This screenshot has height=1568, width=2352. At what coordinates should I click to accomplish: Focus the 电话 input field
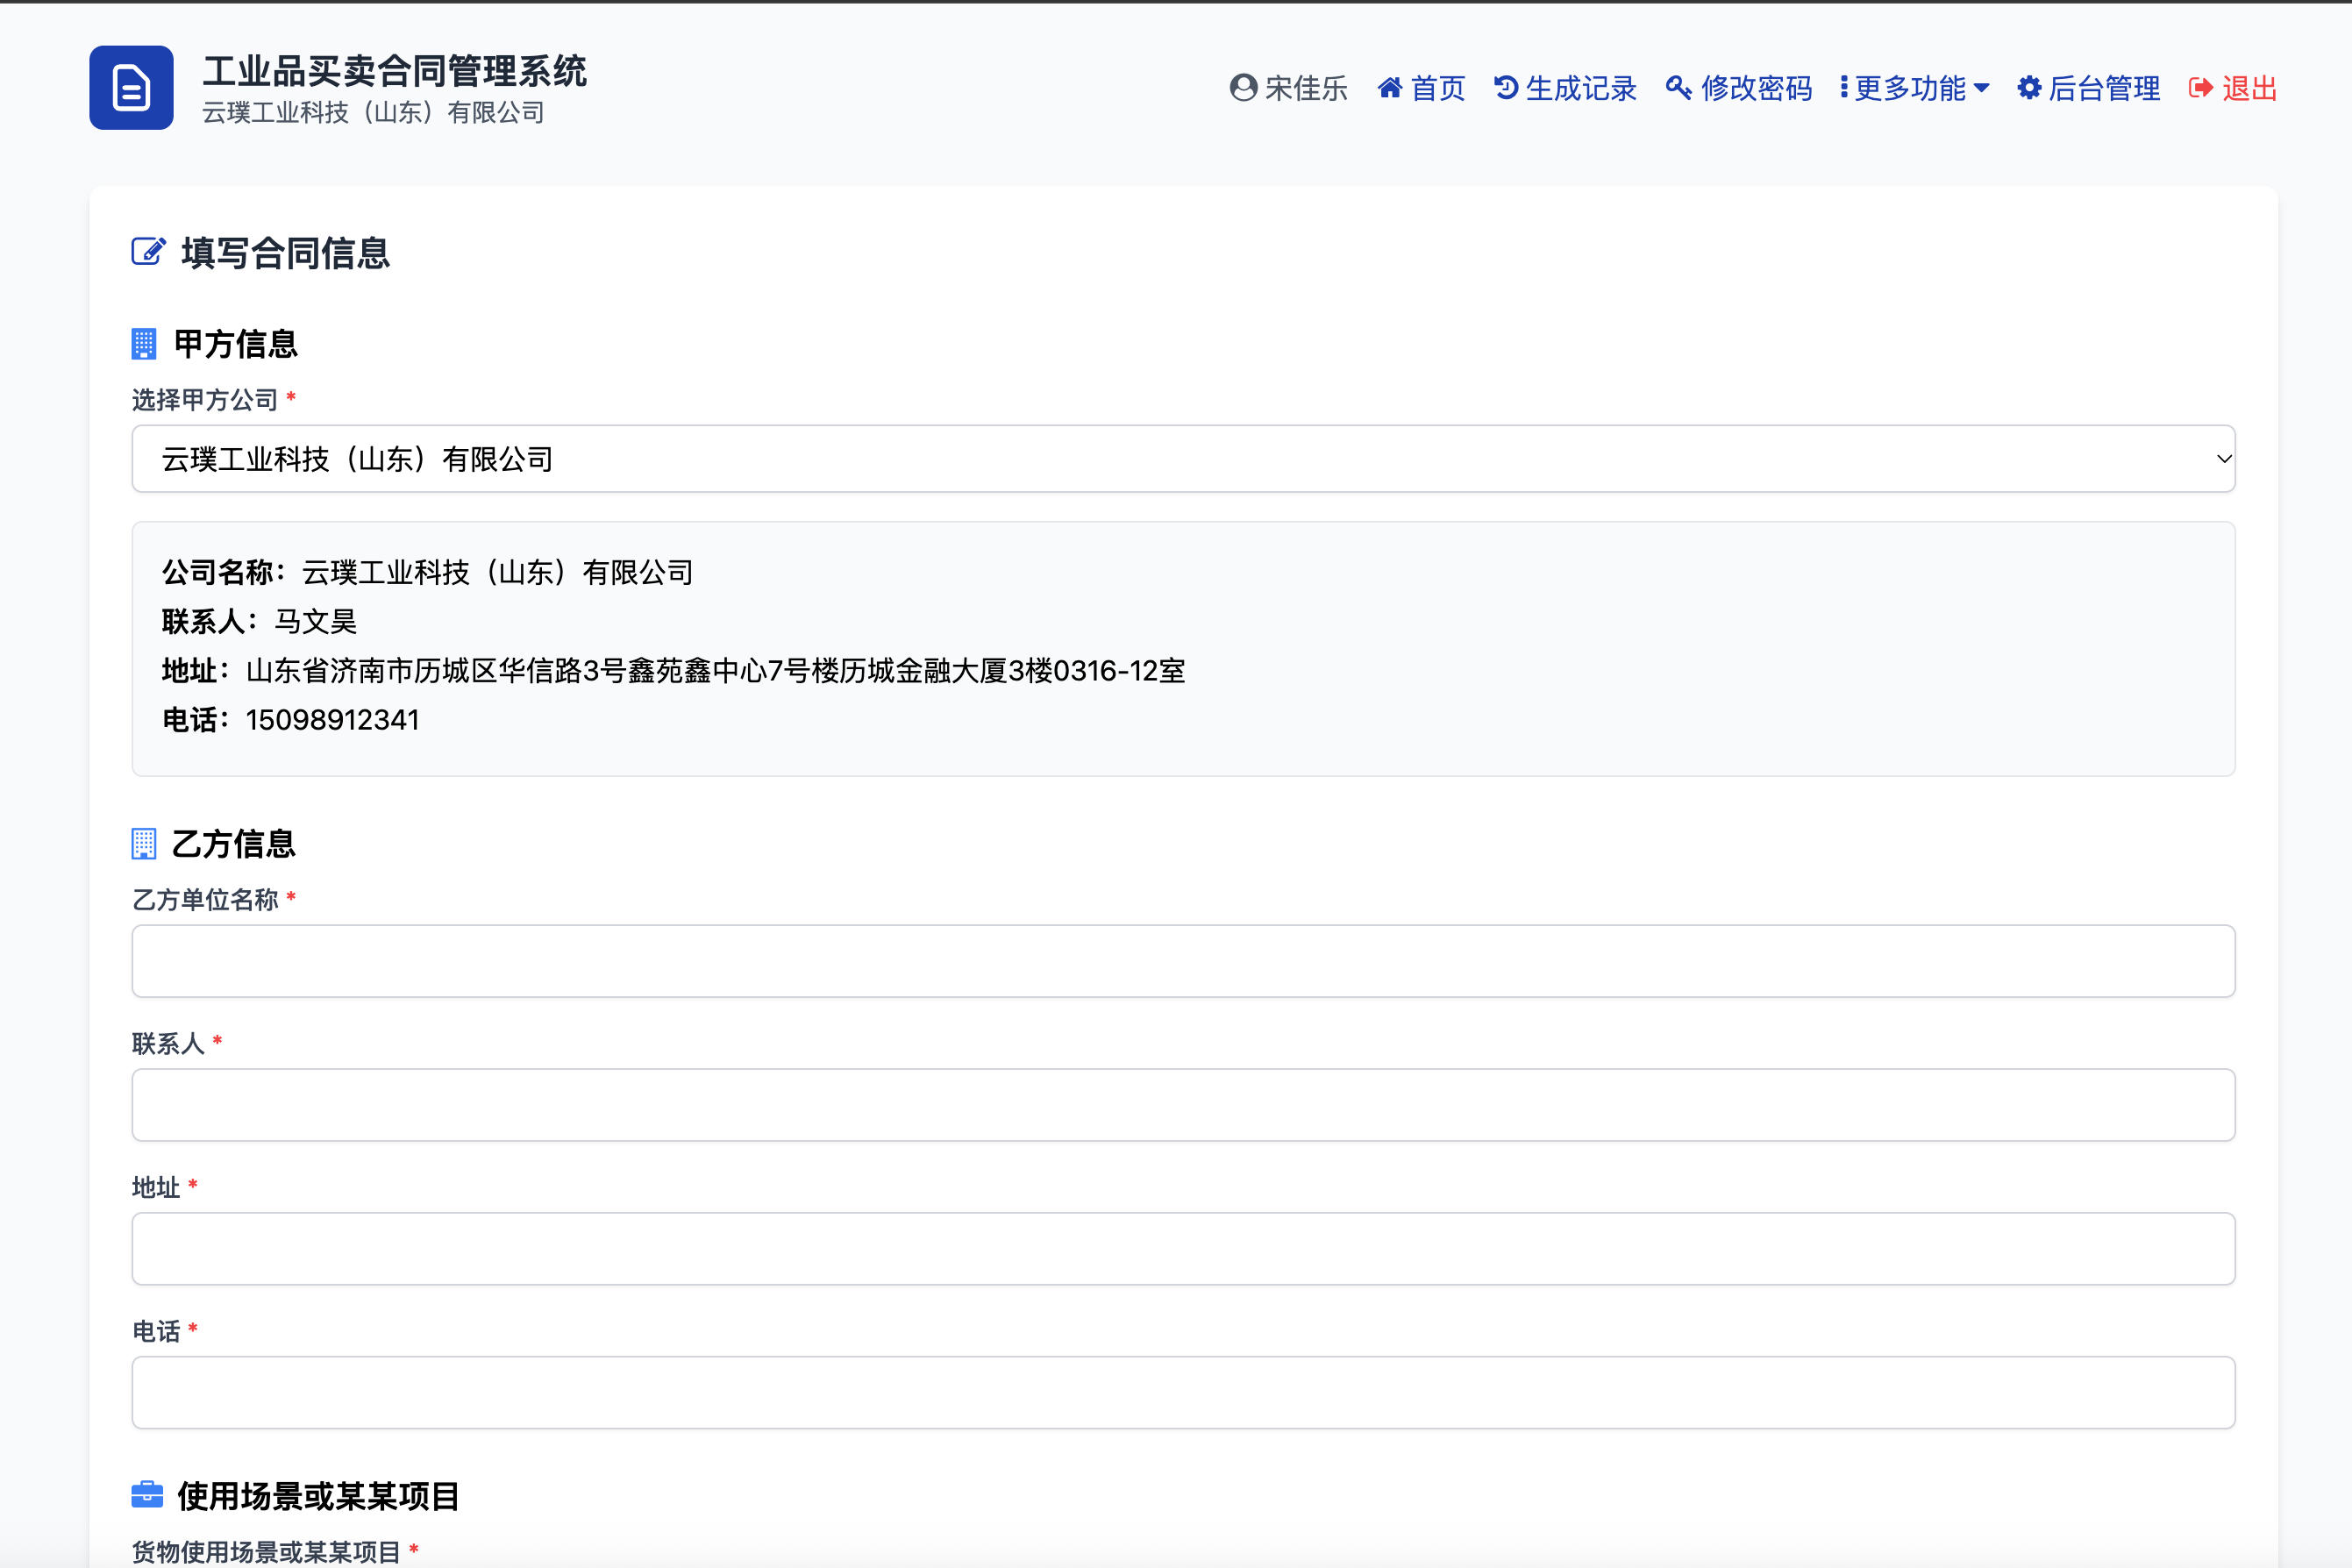[x=1183, y=1392]
